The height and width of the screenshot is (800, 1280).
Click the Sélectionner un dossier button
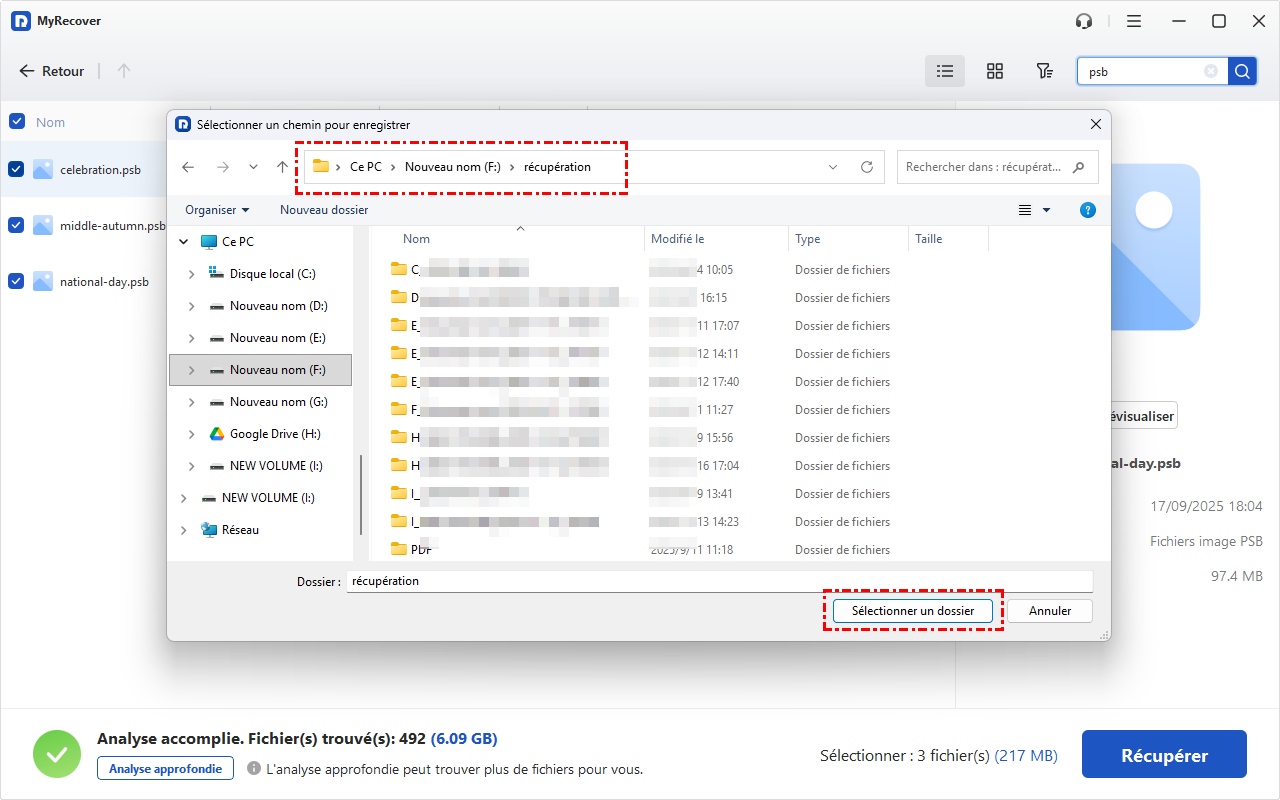[x=912, y=611]
